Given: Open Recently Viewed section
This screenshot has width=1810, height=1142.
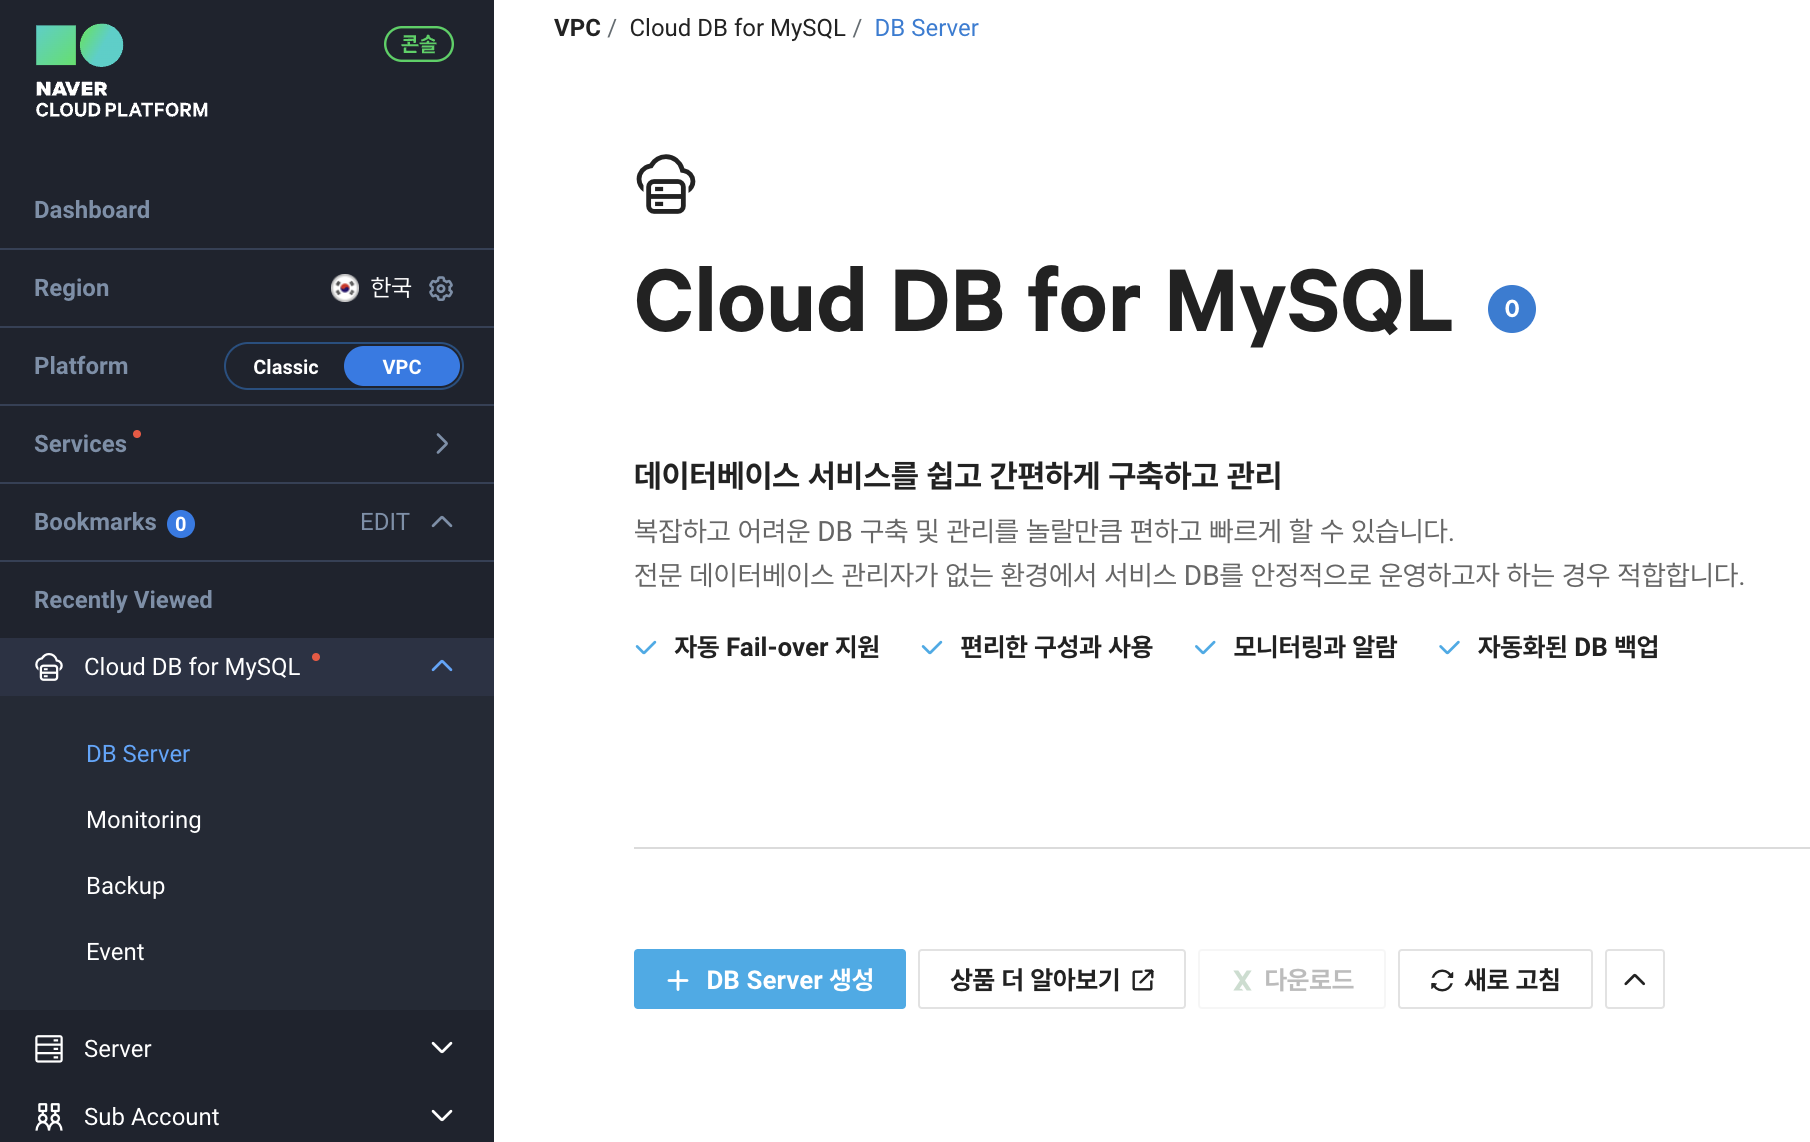Looking at the screenshot, I should (x=123, y=600).
